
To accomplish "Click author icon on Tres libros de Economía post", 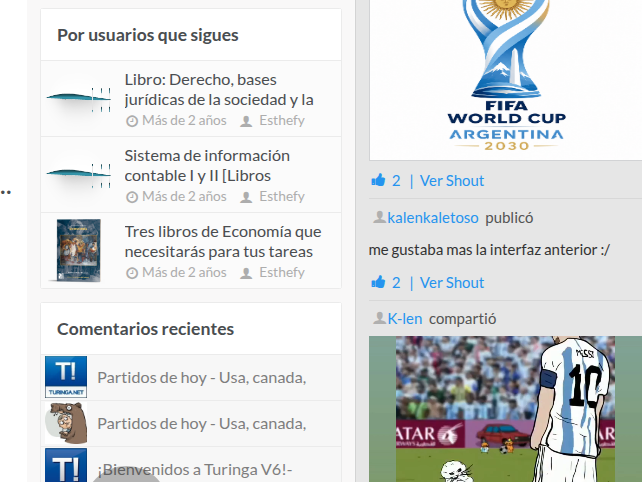I will click(x=246, y=273).
